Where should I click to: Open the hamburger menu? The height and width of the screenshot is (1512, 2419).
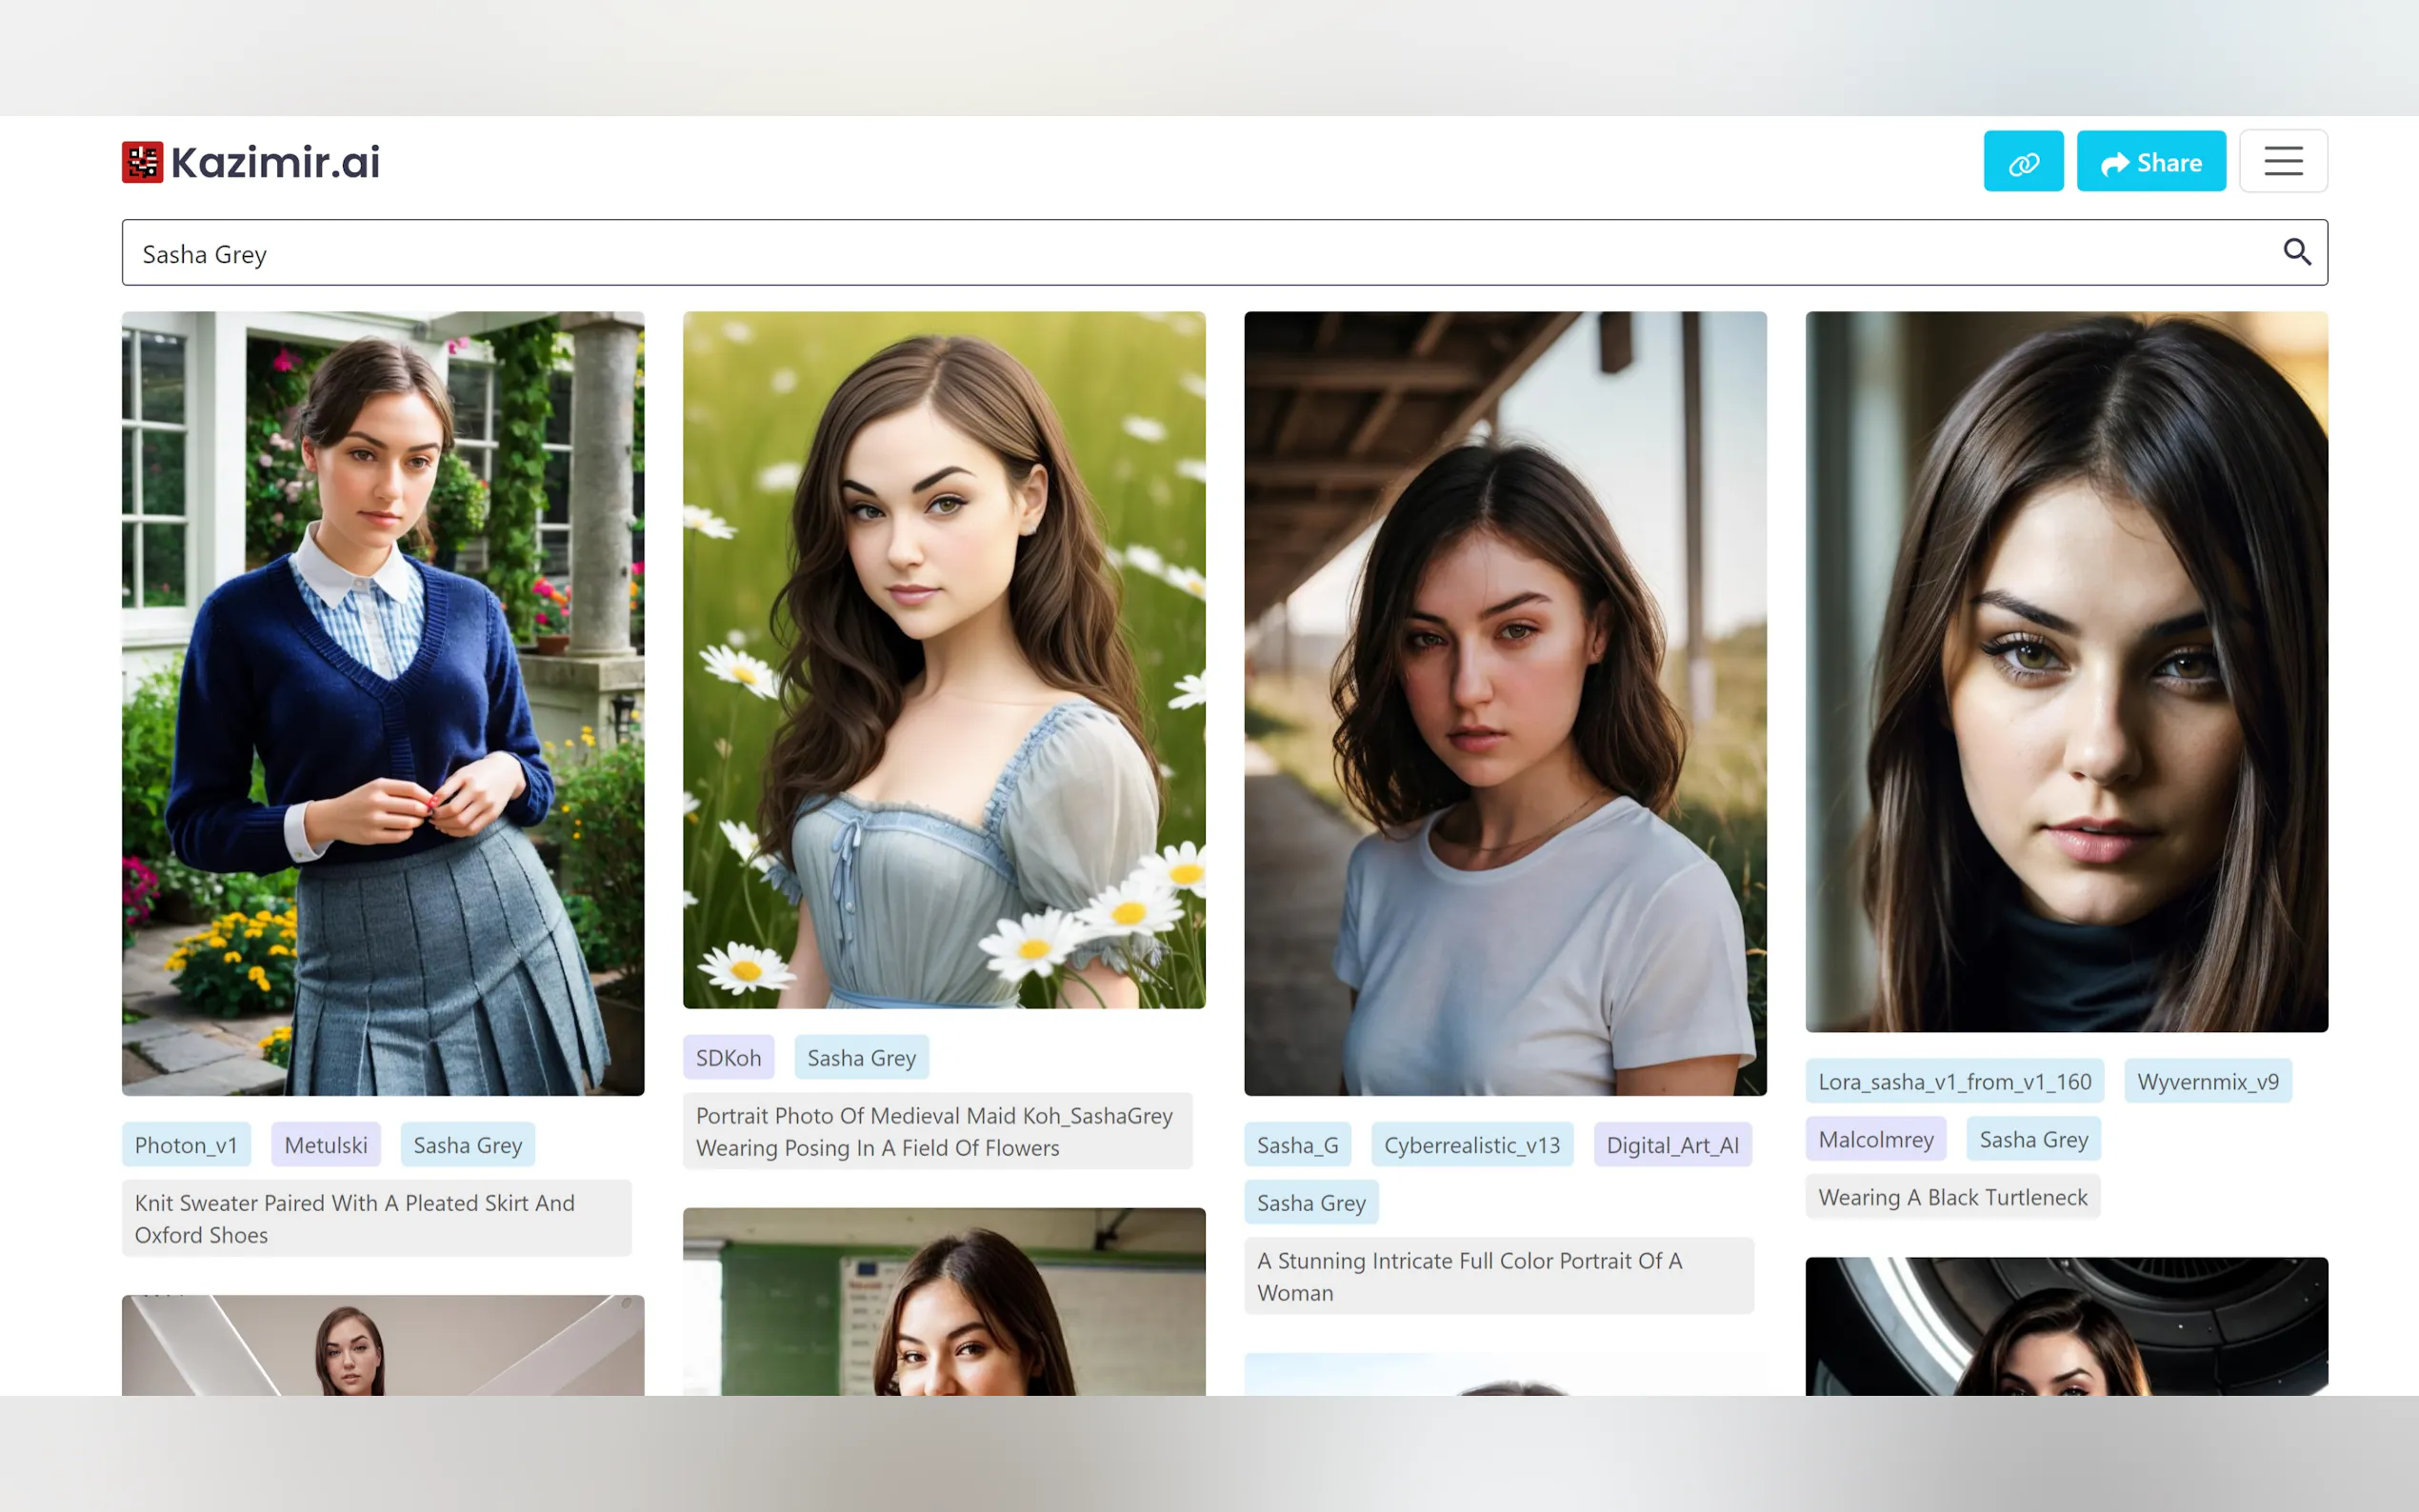(x=2282, y=162)
